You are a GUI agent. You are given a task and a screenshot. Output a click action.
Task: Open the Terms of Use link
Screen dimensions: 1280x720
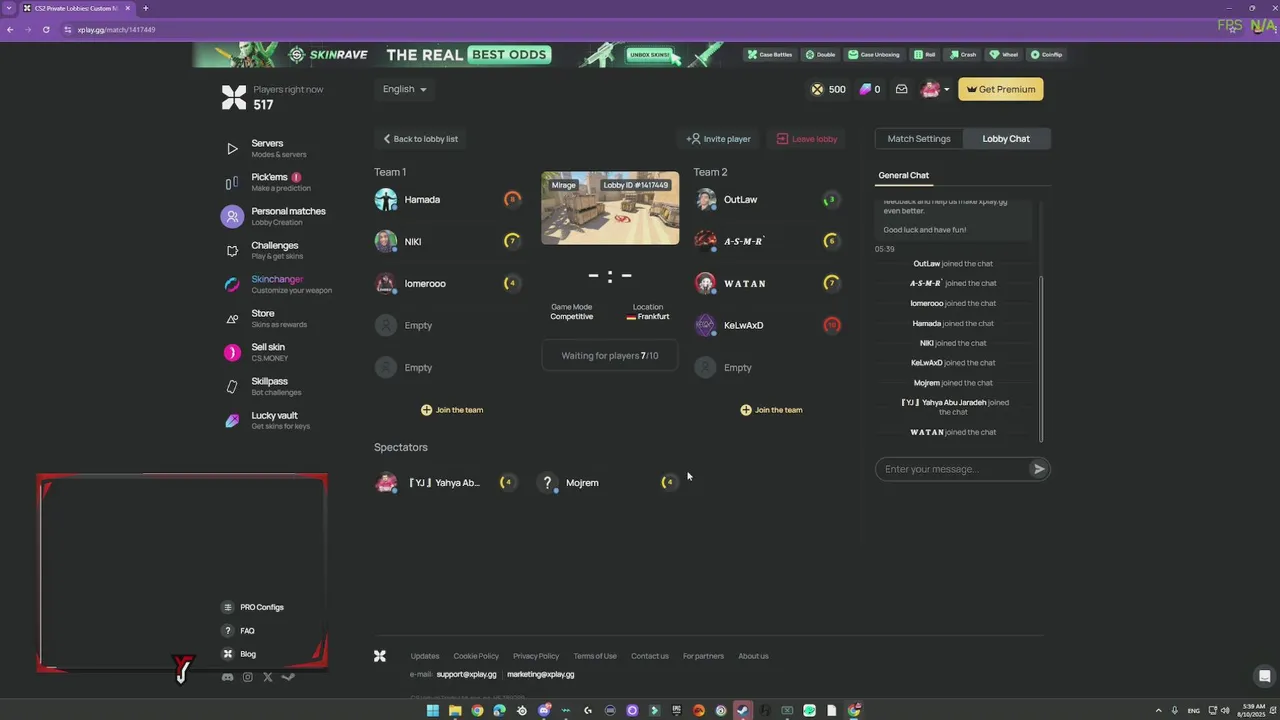[595, 656]
